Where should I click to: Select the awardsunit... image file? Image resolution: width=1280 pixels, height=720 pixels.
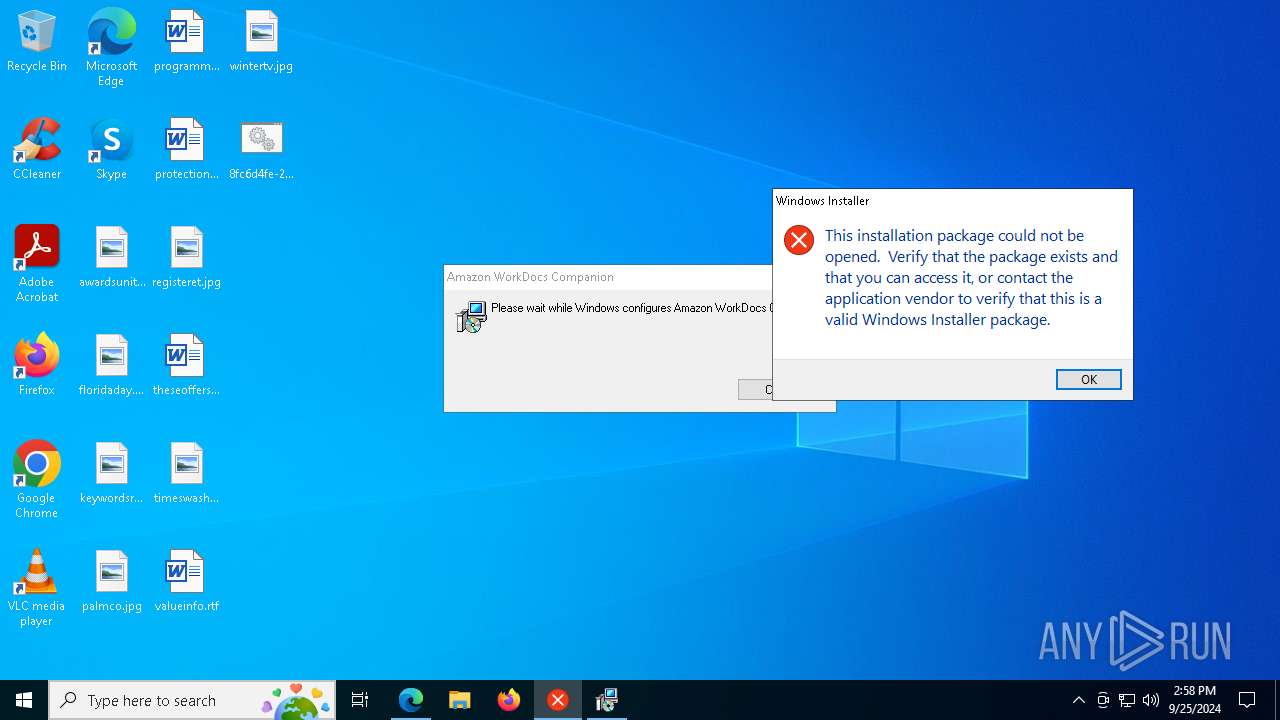[x=111, y=258]
